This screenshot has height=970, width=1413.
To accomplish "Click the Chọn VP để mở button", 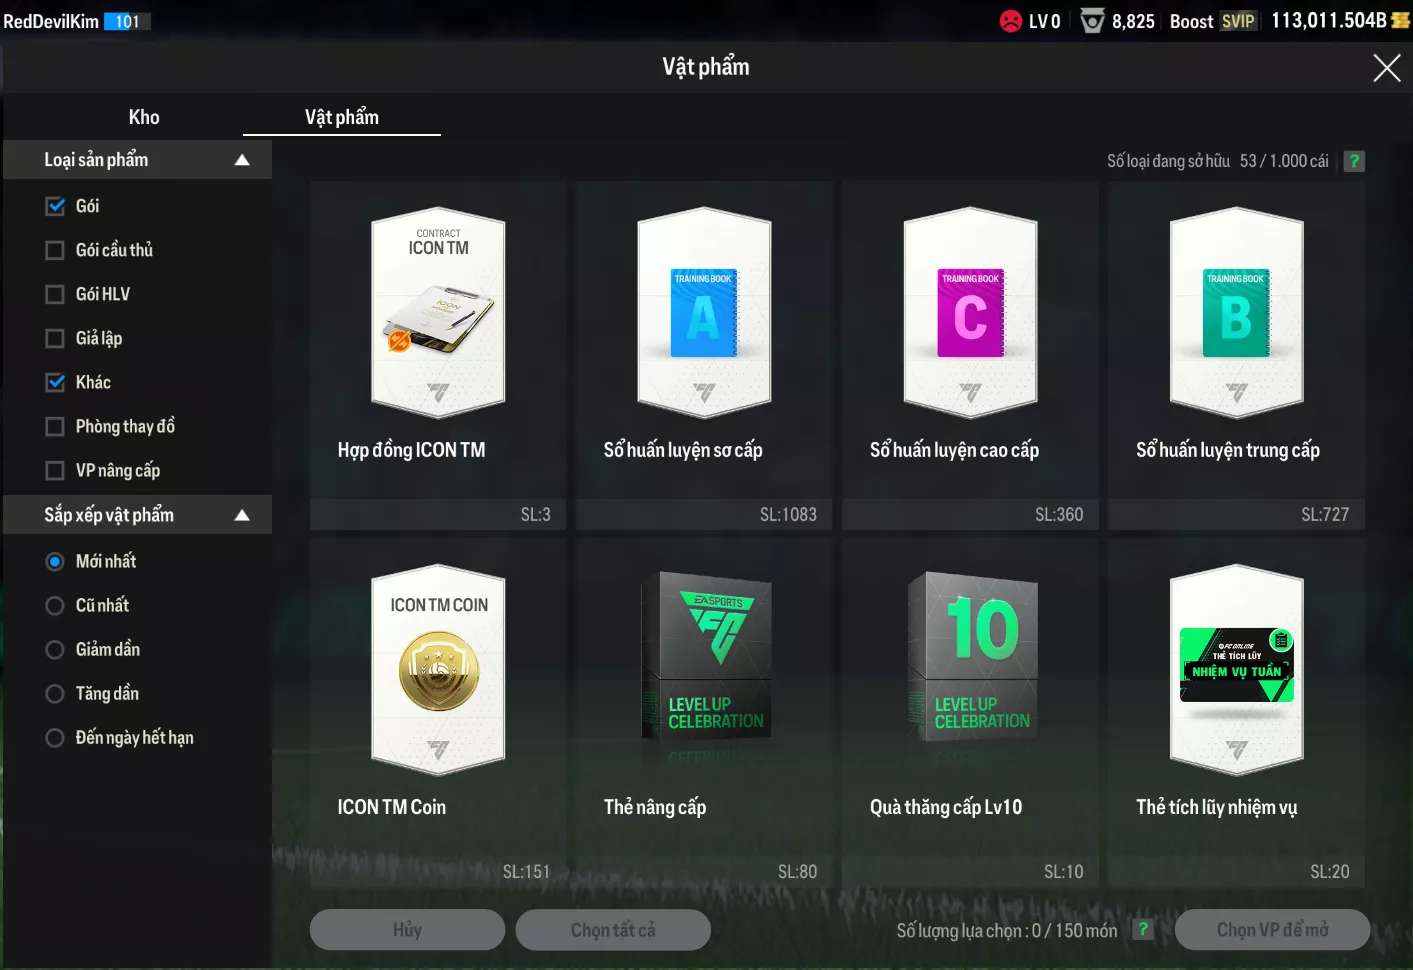I will click(x=1271, y=930).
